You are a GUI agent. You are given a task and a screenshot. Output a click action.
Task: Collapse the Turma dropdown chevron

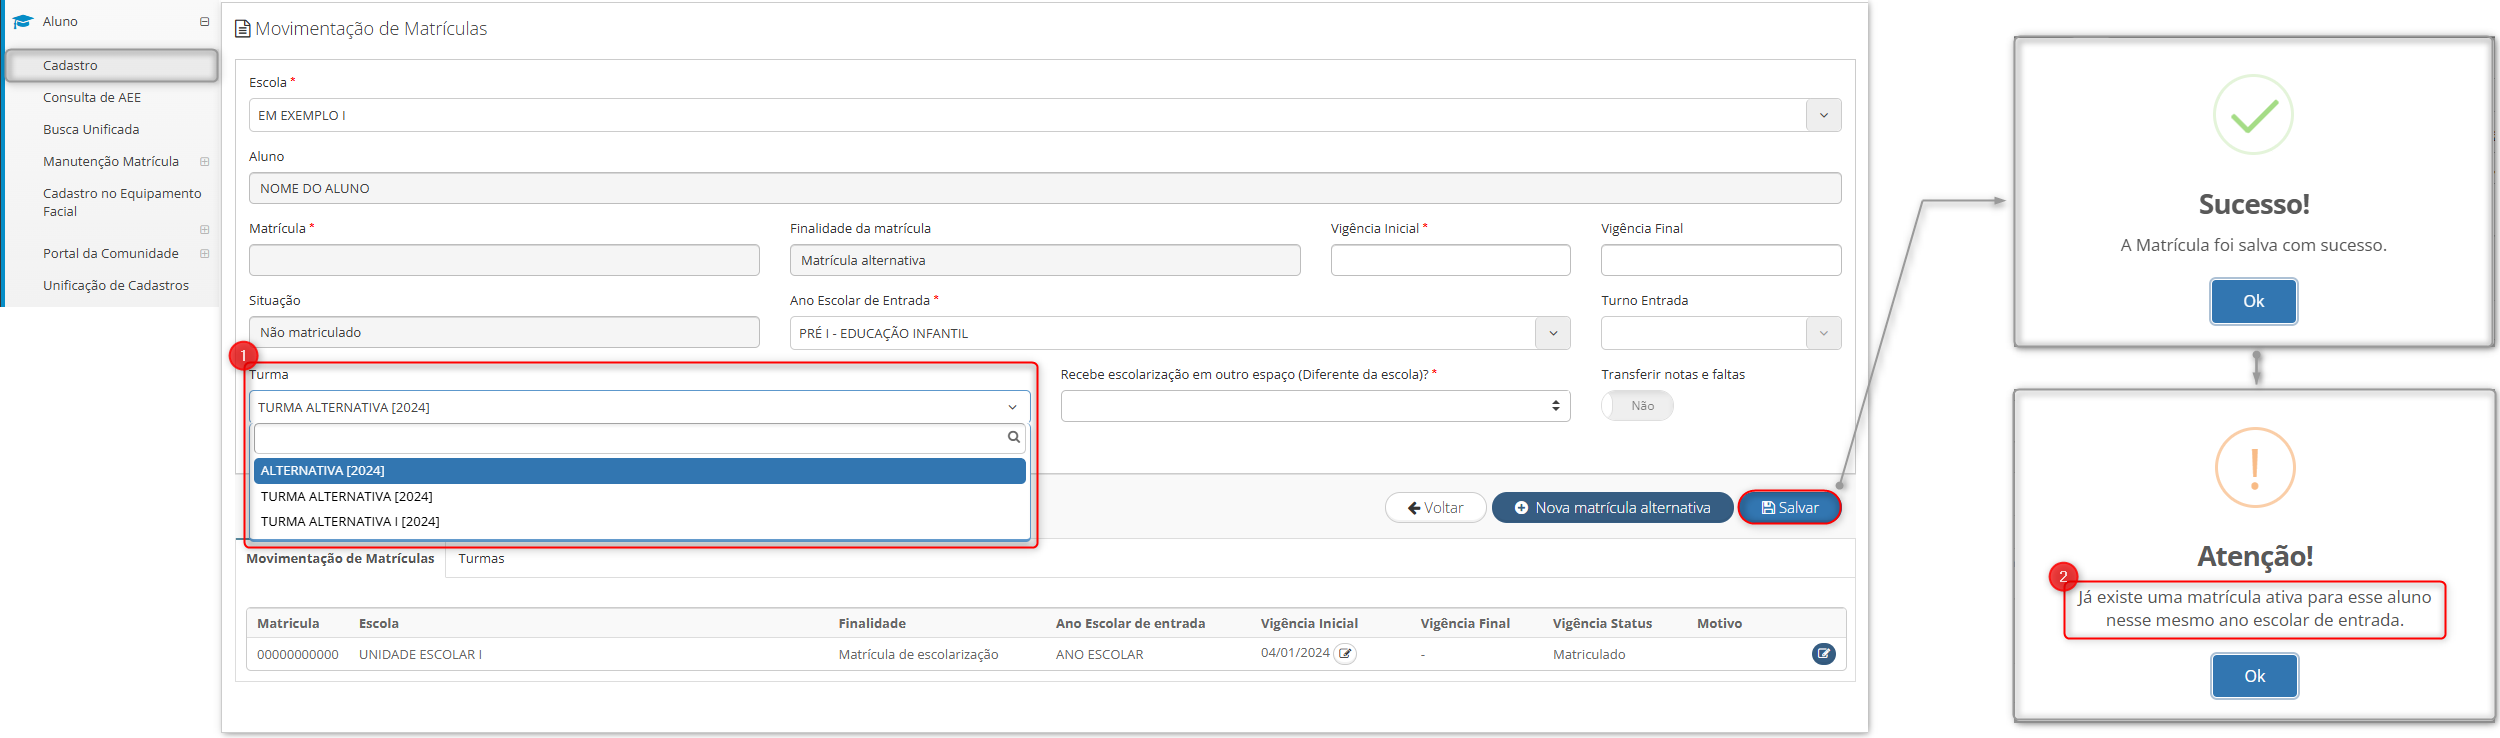(x=1012, y=407)
